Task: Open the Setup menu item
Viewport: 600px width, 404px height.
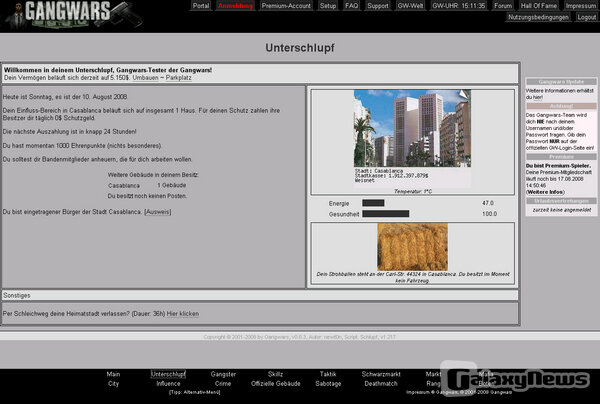Action: point(328,6)
